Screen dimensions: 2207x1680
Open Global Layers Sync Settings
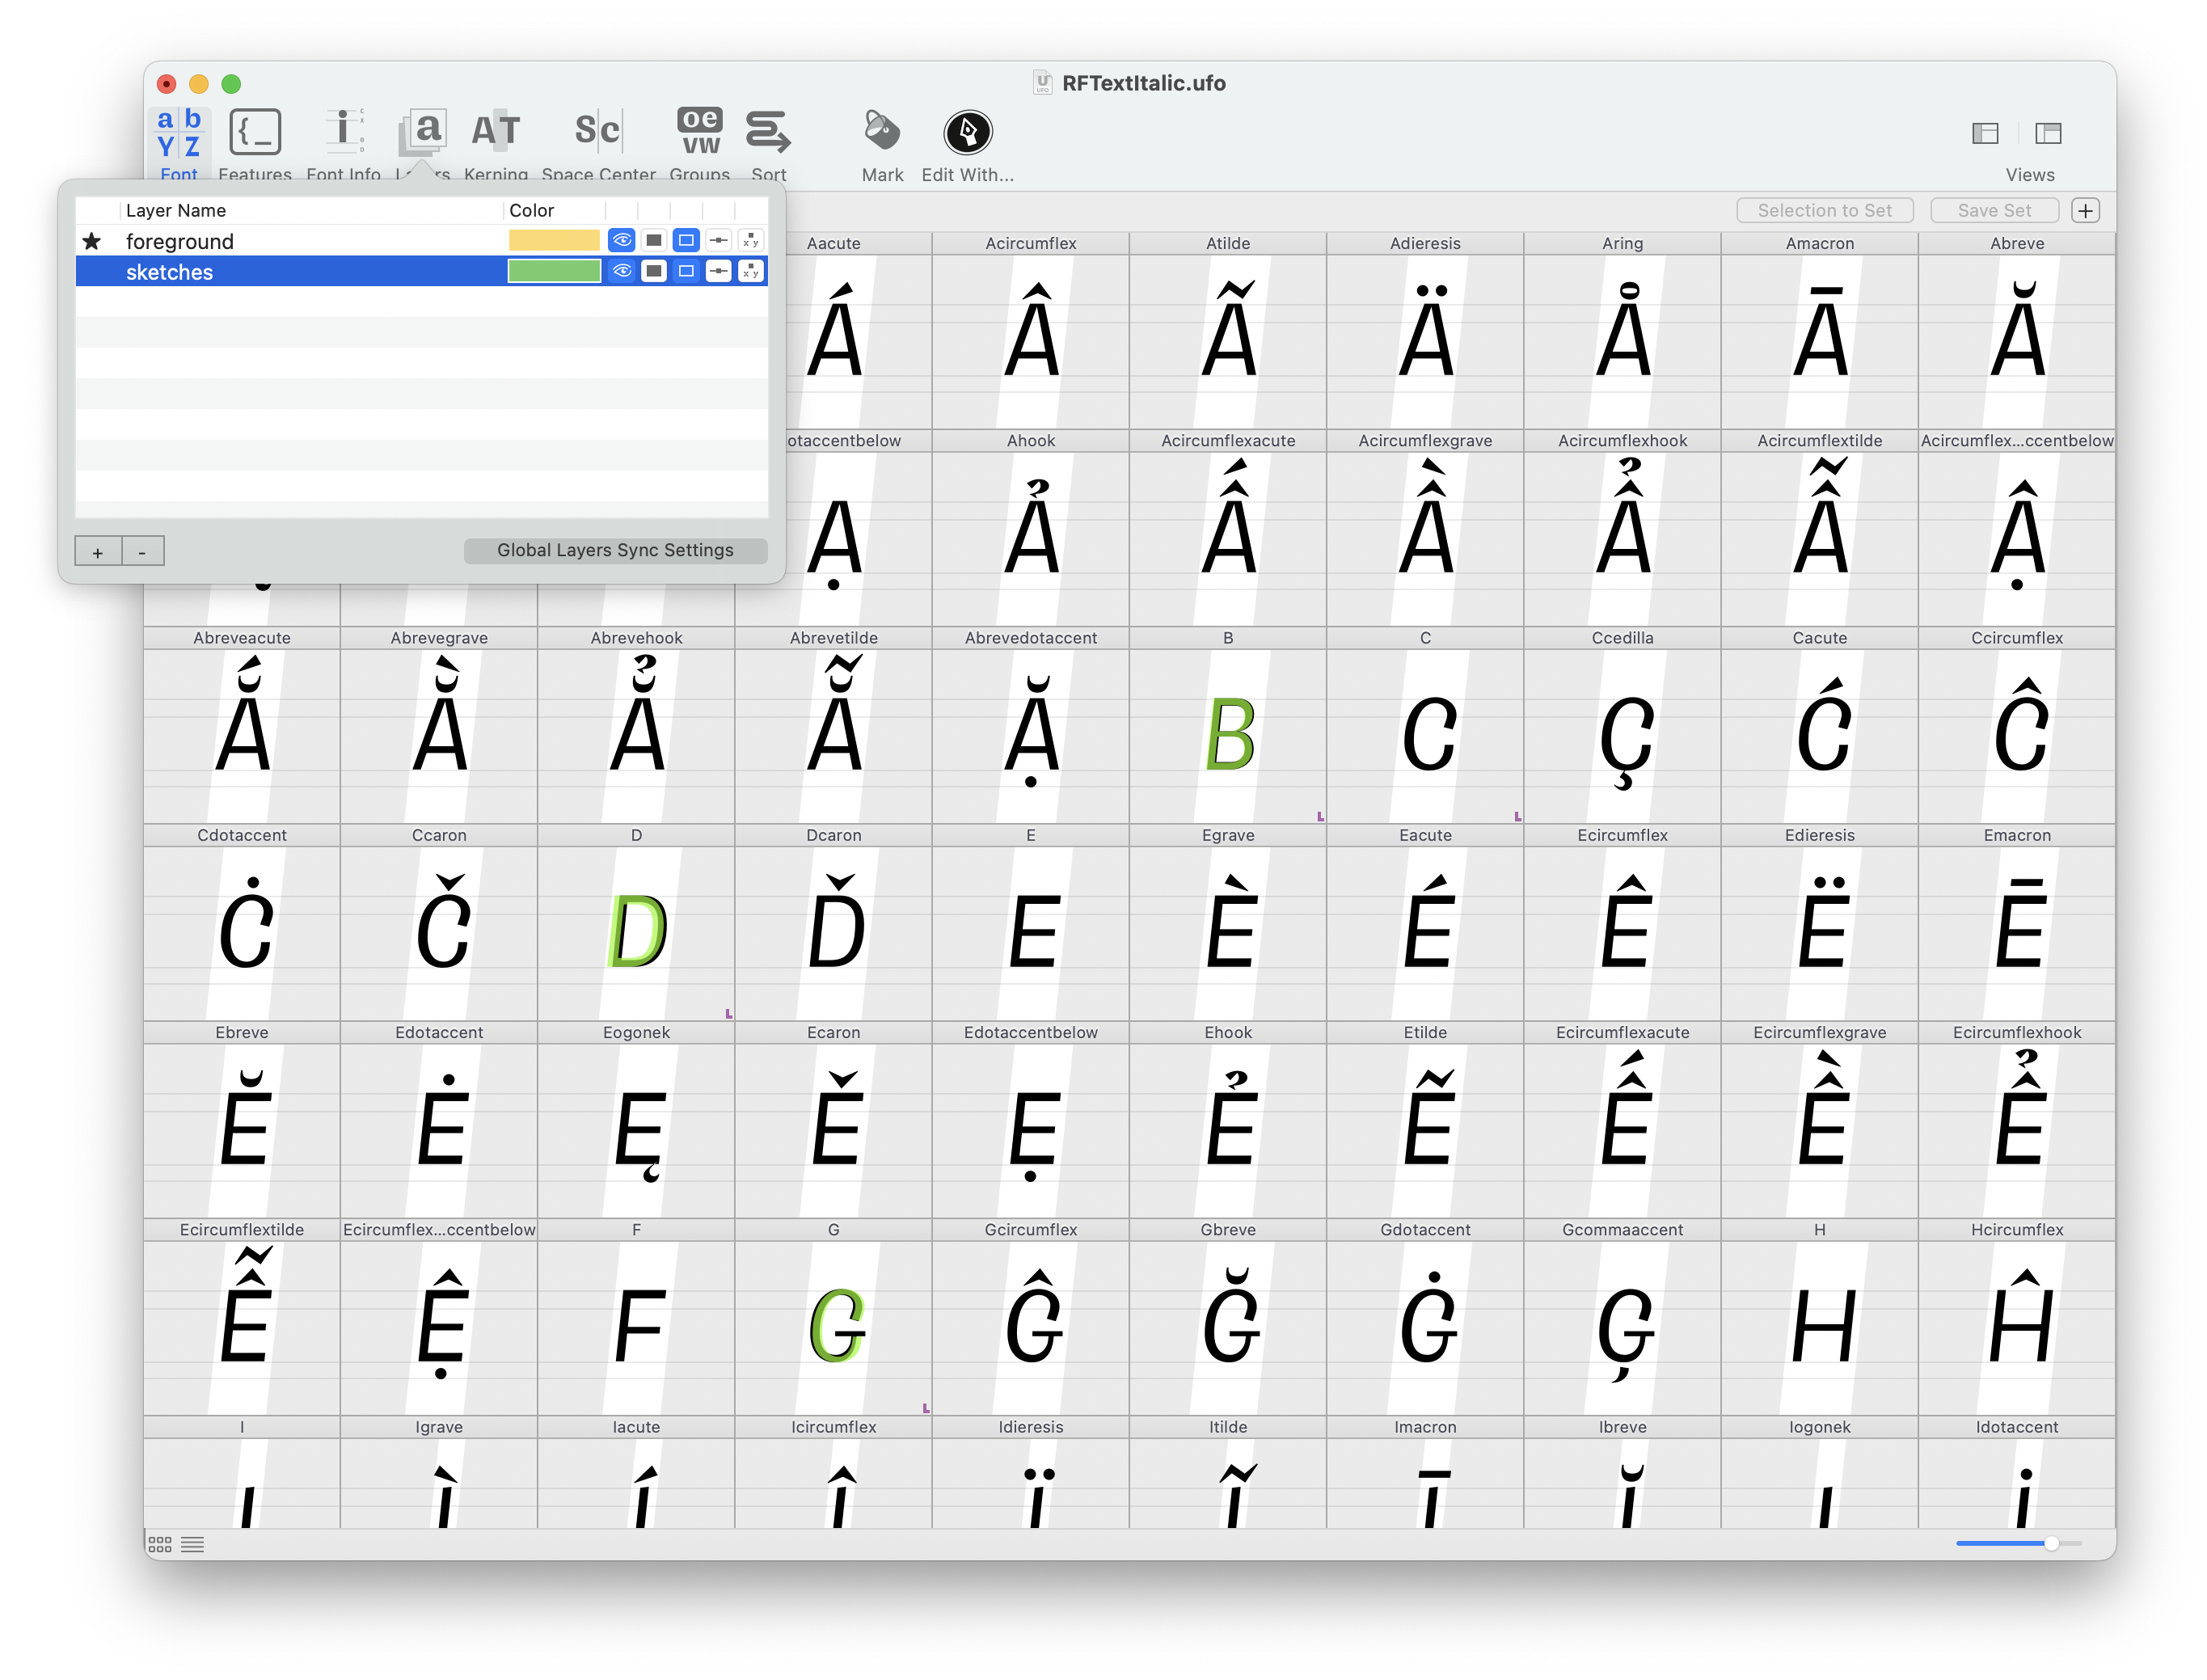(x=615, y=550)
